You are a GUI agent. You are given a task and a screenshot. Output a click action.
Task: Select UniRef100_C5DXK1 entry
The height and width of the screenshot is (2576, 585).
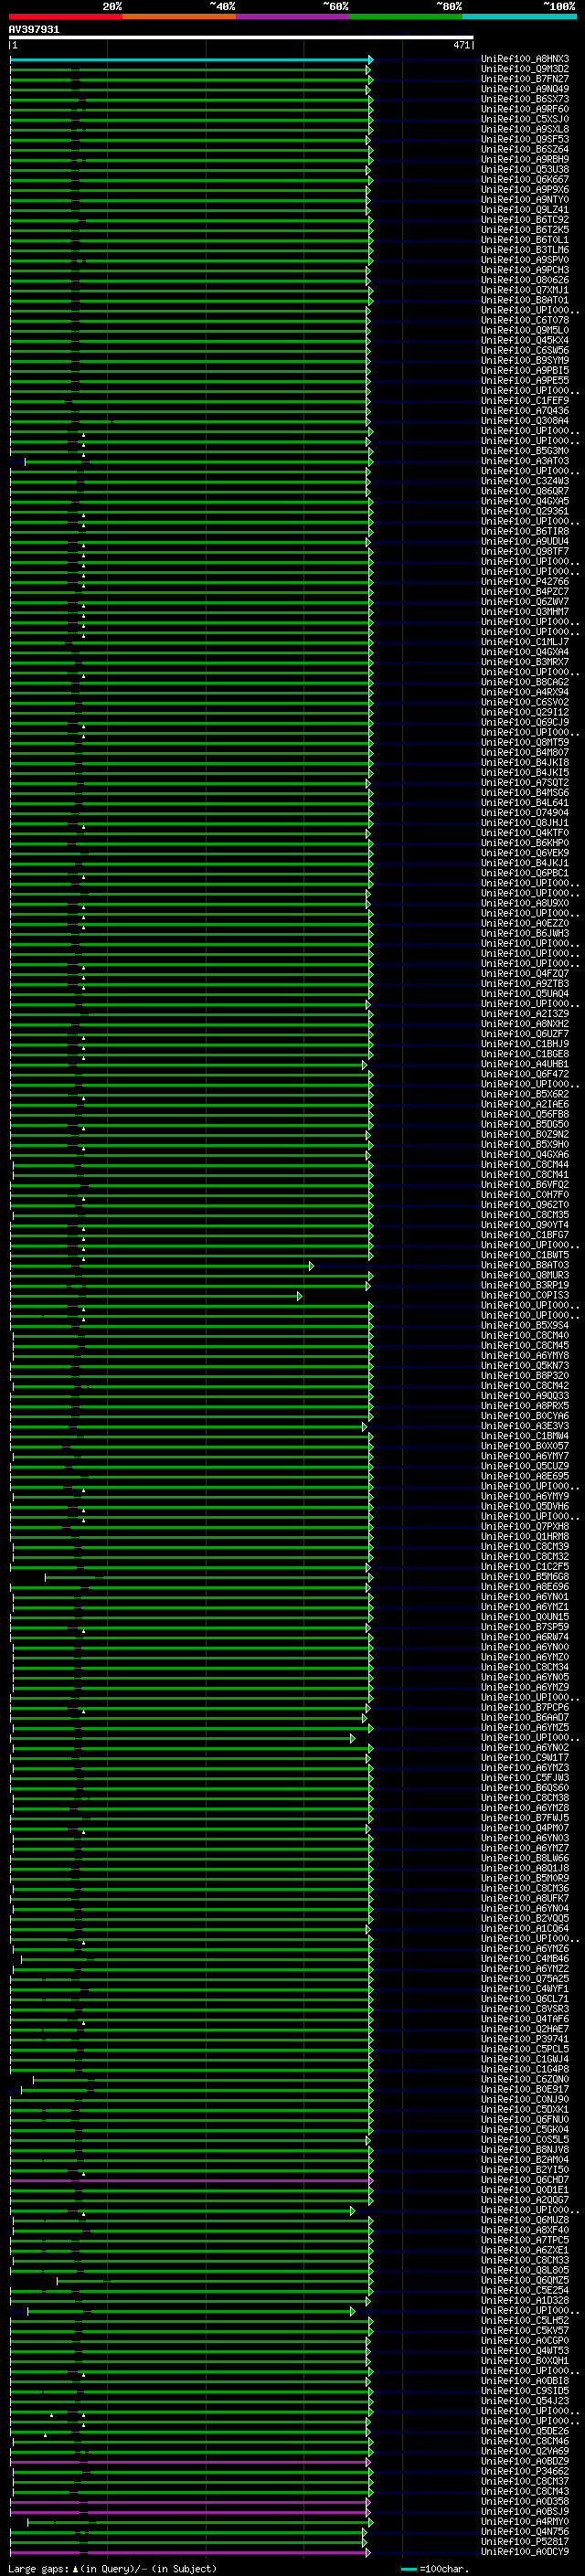(525, 2109)
